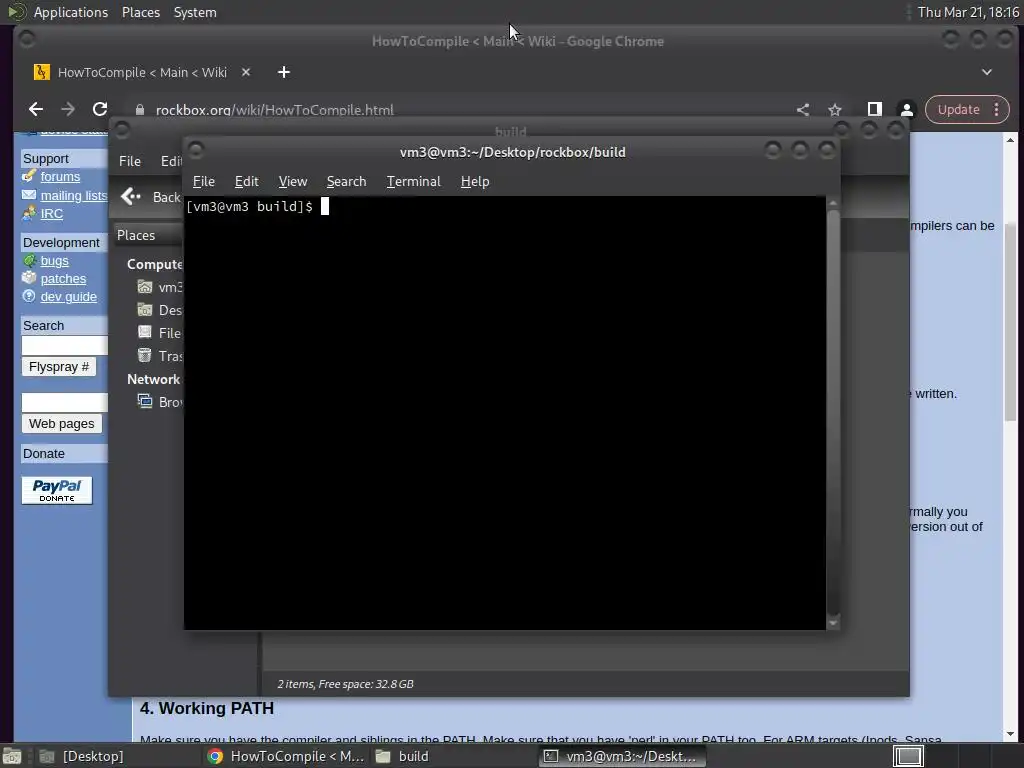Click the Places header in file manager sidebar
This screenshot has width=1024, height=768.
coord(136,235)
